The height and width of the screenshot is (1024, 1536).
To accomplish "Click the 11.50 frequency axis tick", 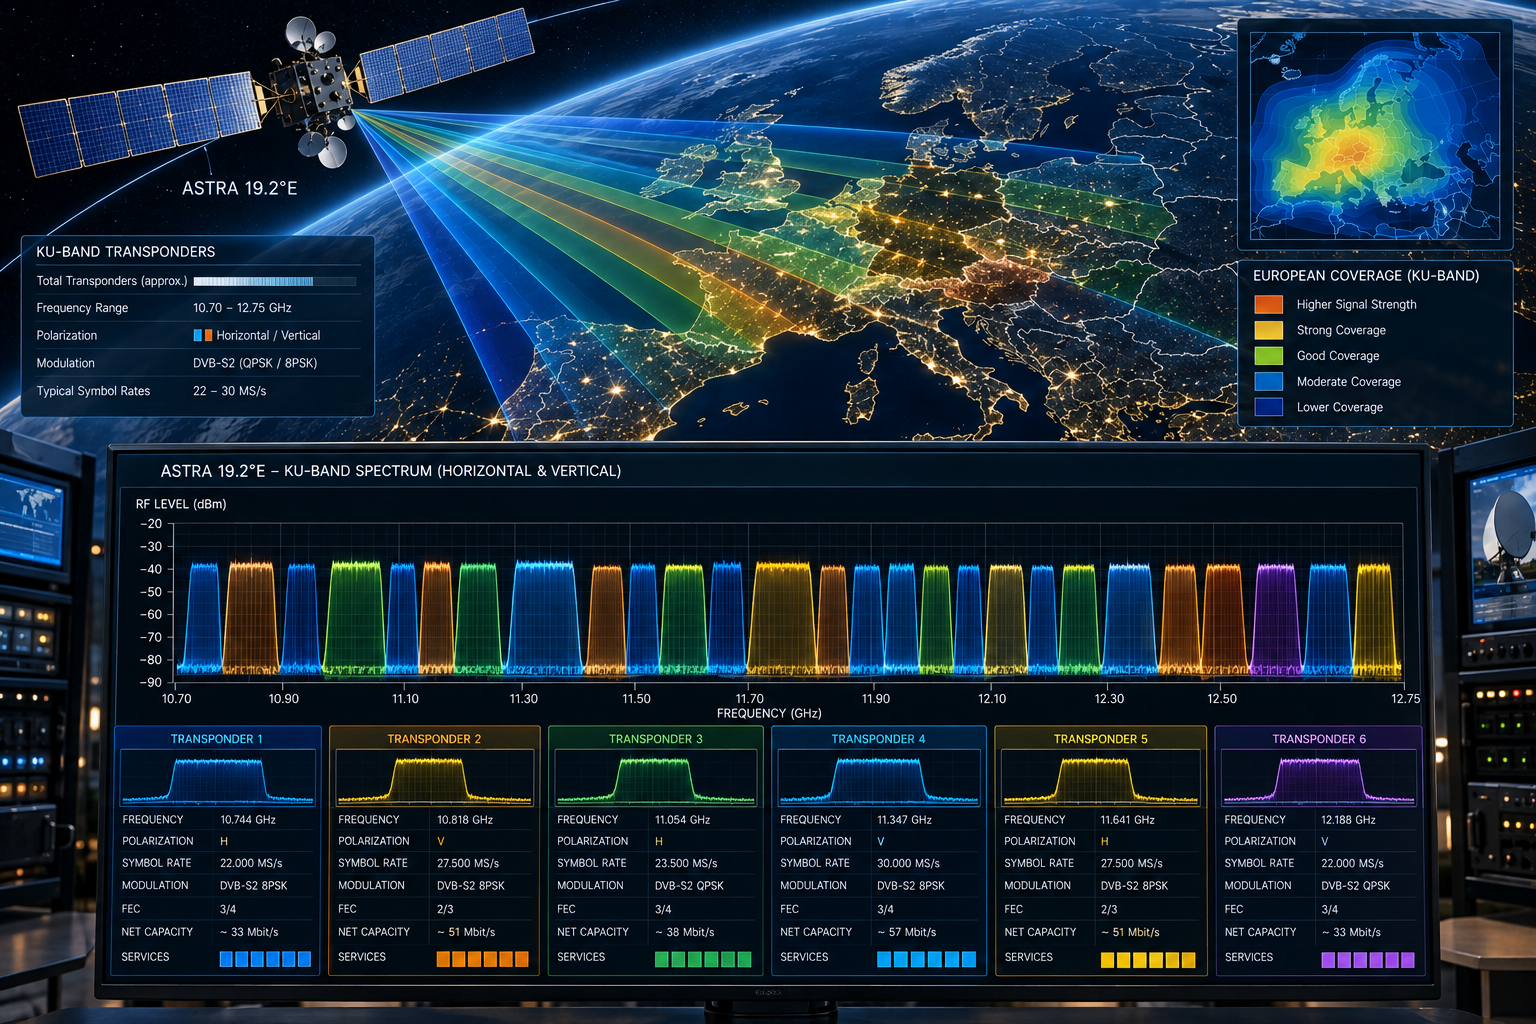I will pyautogui.click(x=636, y=699).
